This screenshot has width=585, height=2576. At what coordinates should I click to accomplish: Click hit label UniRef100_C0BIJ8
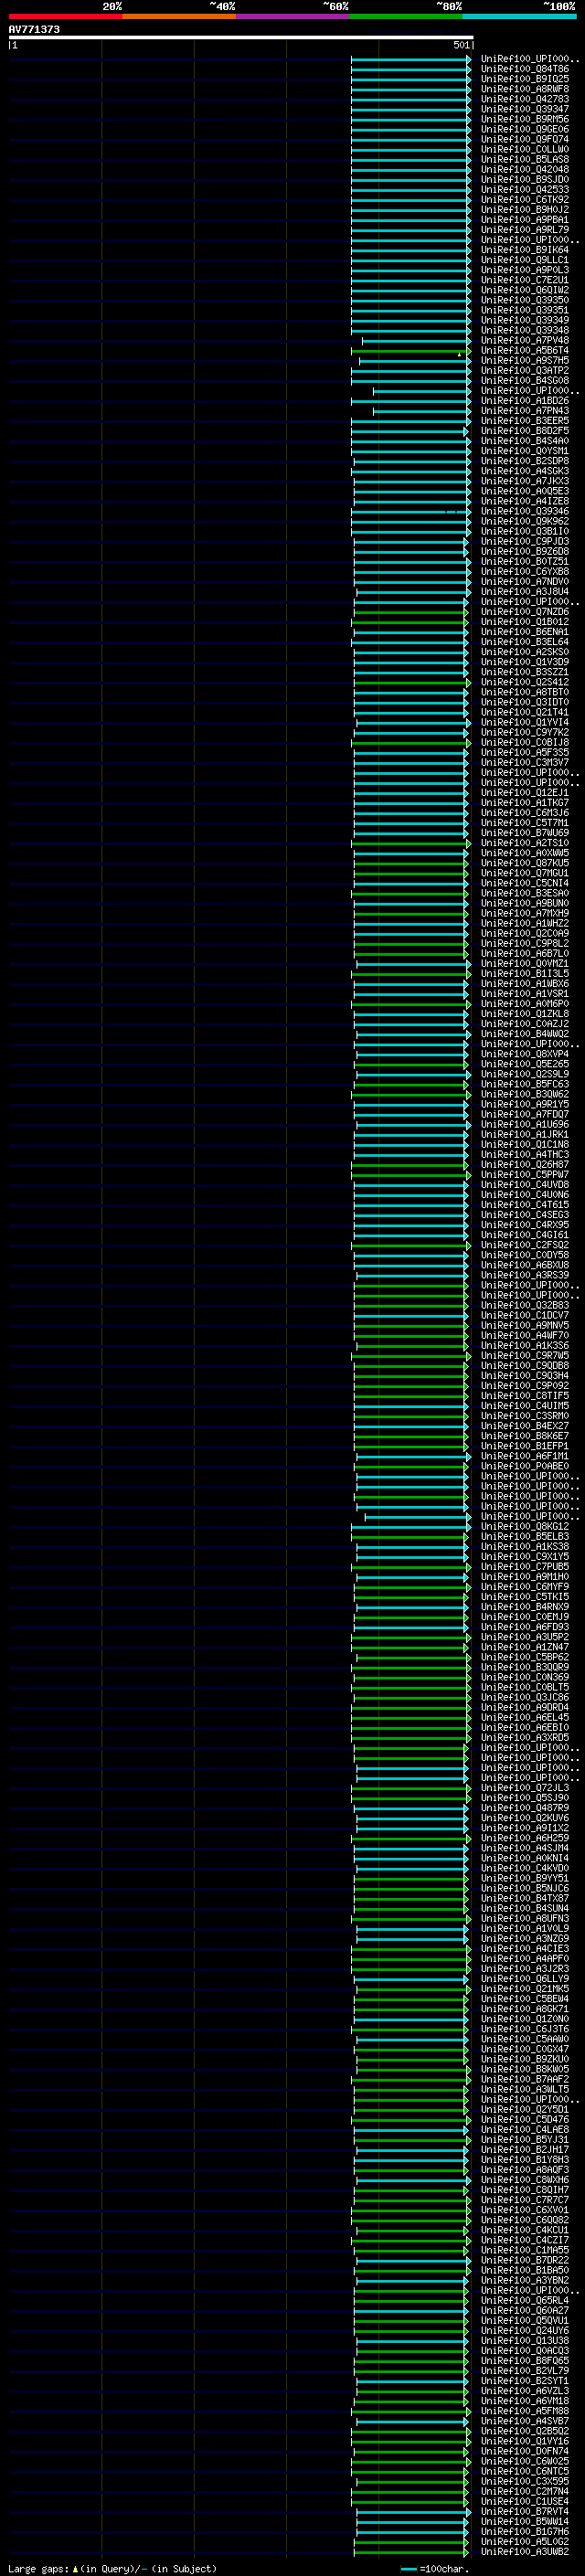pyautogui.click(x=525, y=743)
